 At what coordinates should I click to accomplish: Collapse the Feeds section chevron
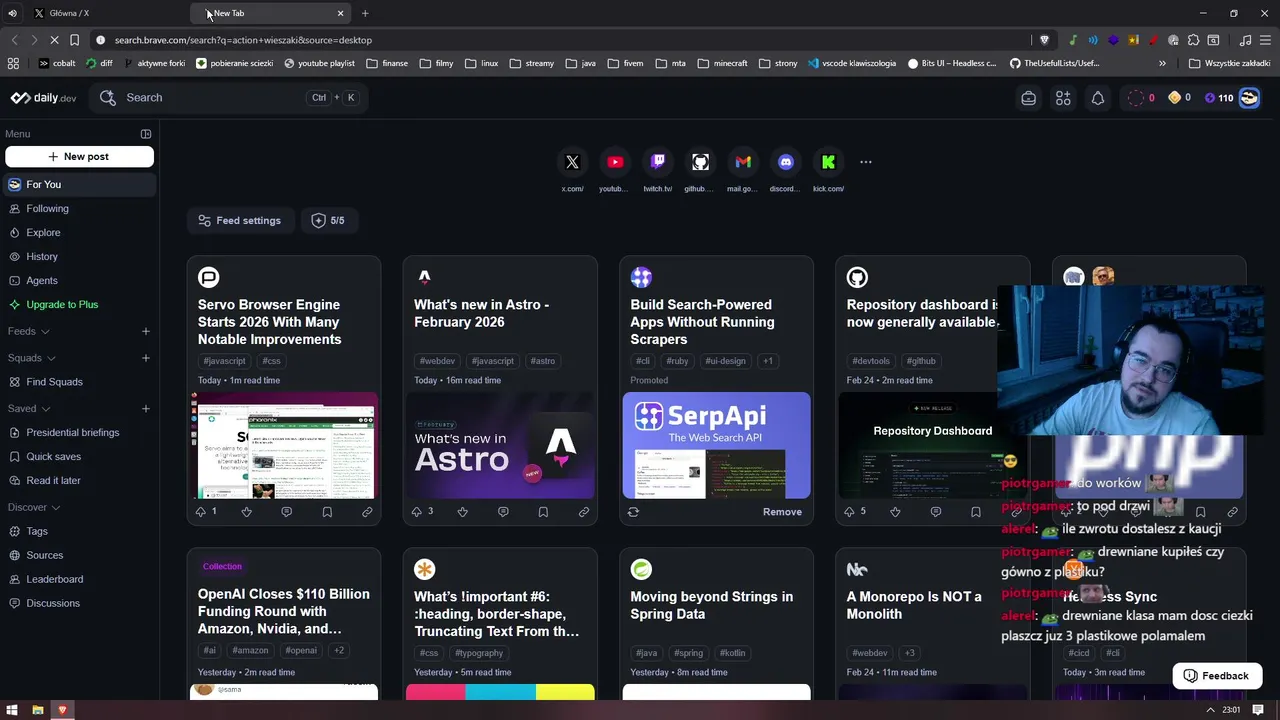45,332
